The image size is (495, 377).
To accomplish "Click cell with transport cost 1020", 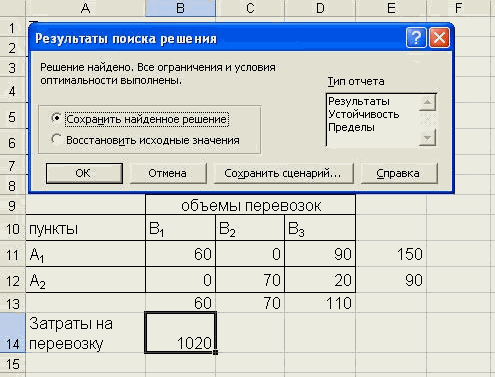I will (181, 333).
